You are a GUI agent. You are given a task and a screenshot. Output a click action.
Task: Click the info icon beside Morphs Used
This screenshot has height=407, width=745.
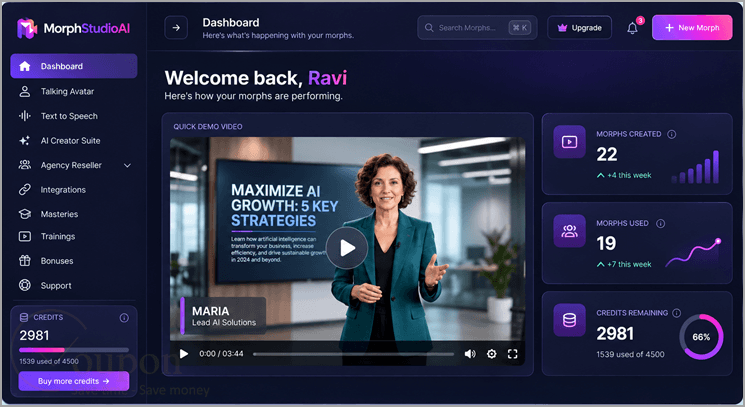pos(660,223)
